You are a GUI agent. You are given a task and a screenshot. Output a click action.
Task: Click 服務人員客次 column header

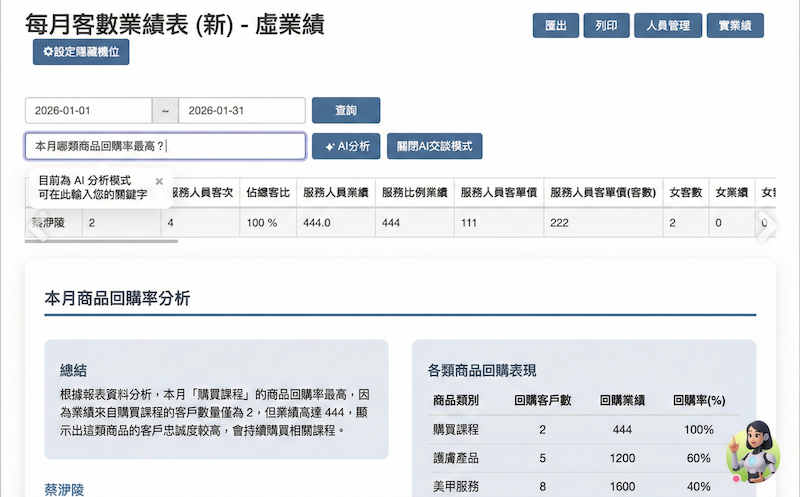202,192
